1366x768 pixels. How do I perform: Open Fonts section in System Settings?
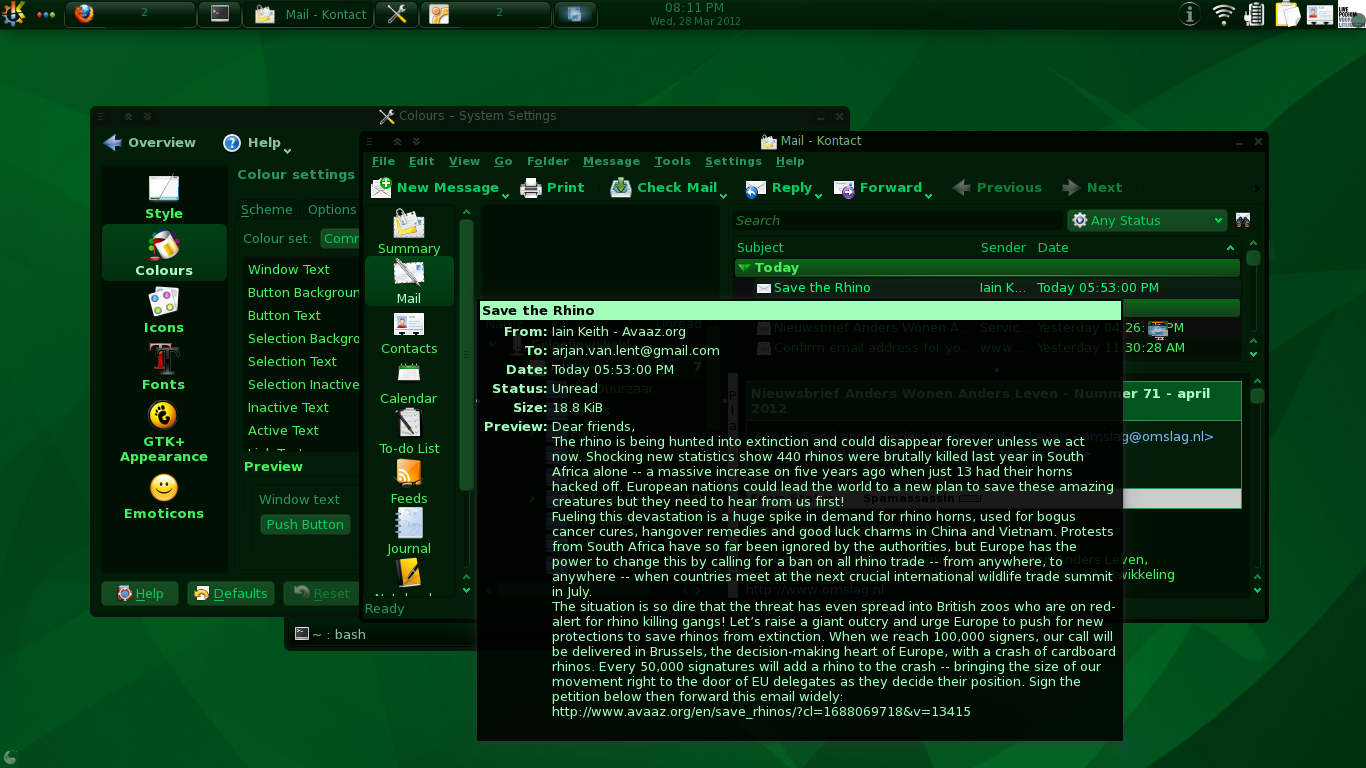[164, 367]
